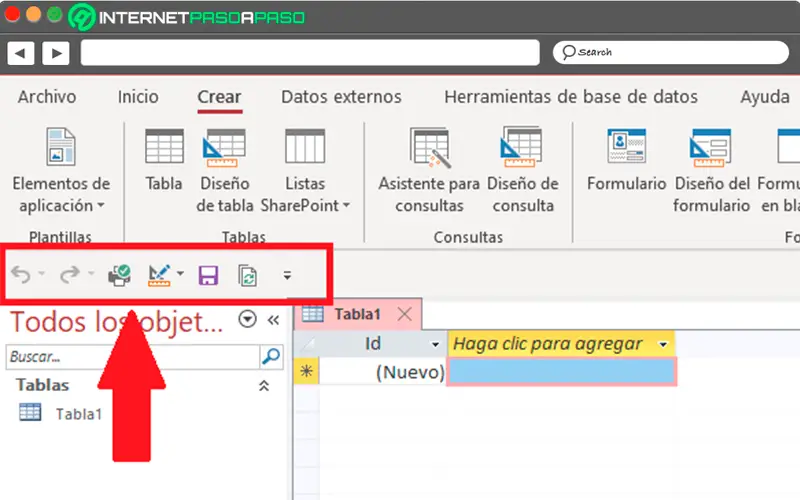Open Diseño de tabla

224,171
